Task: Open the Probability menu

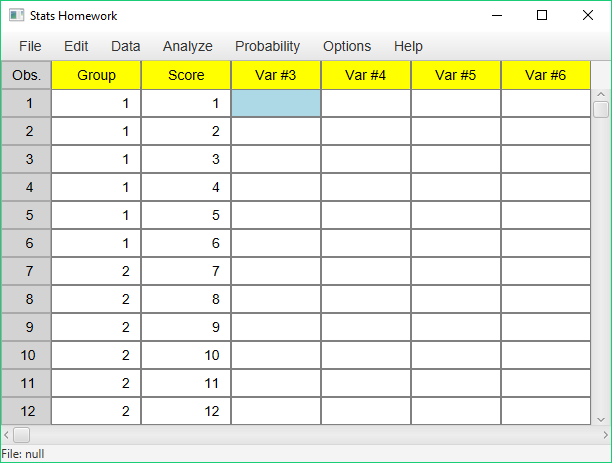Action: [267, 46]
